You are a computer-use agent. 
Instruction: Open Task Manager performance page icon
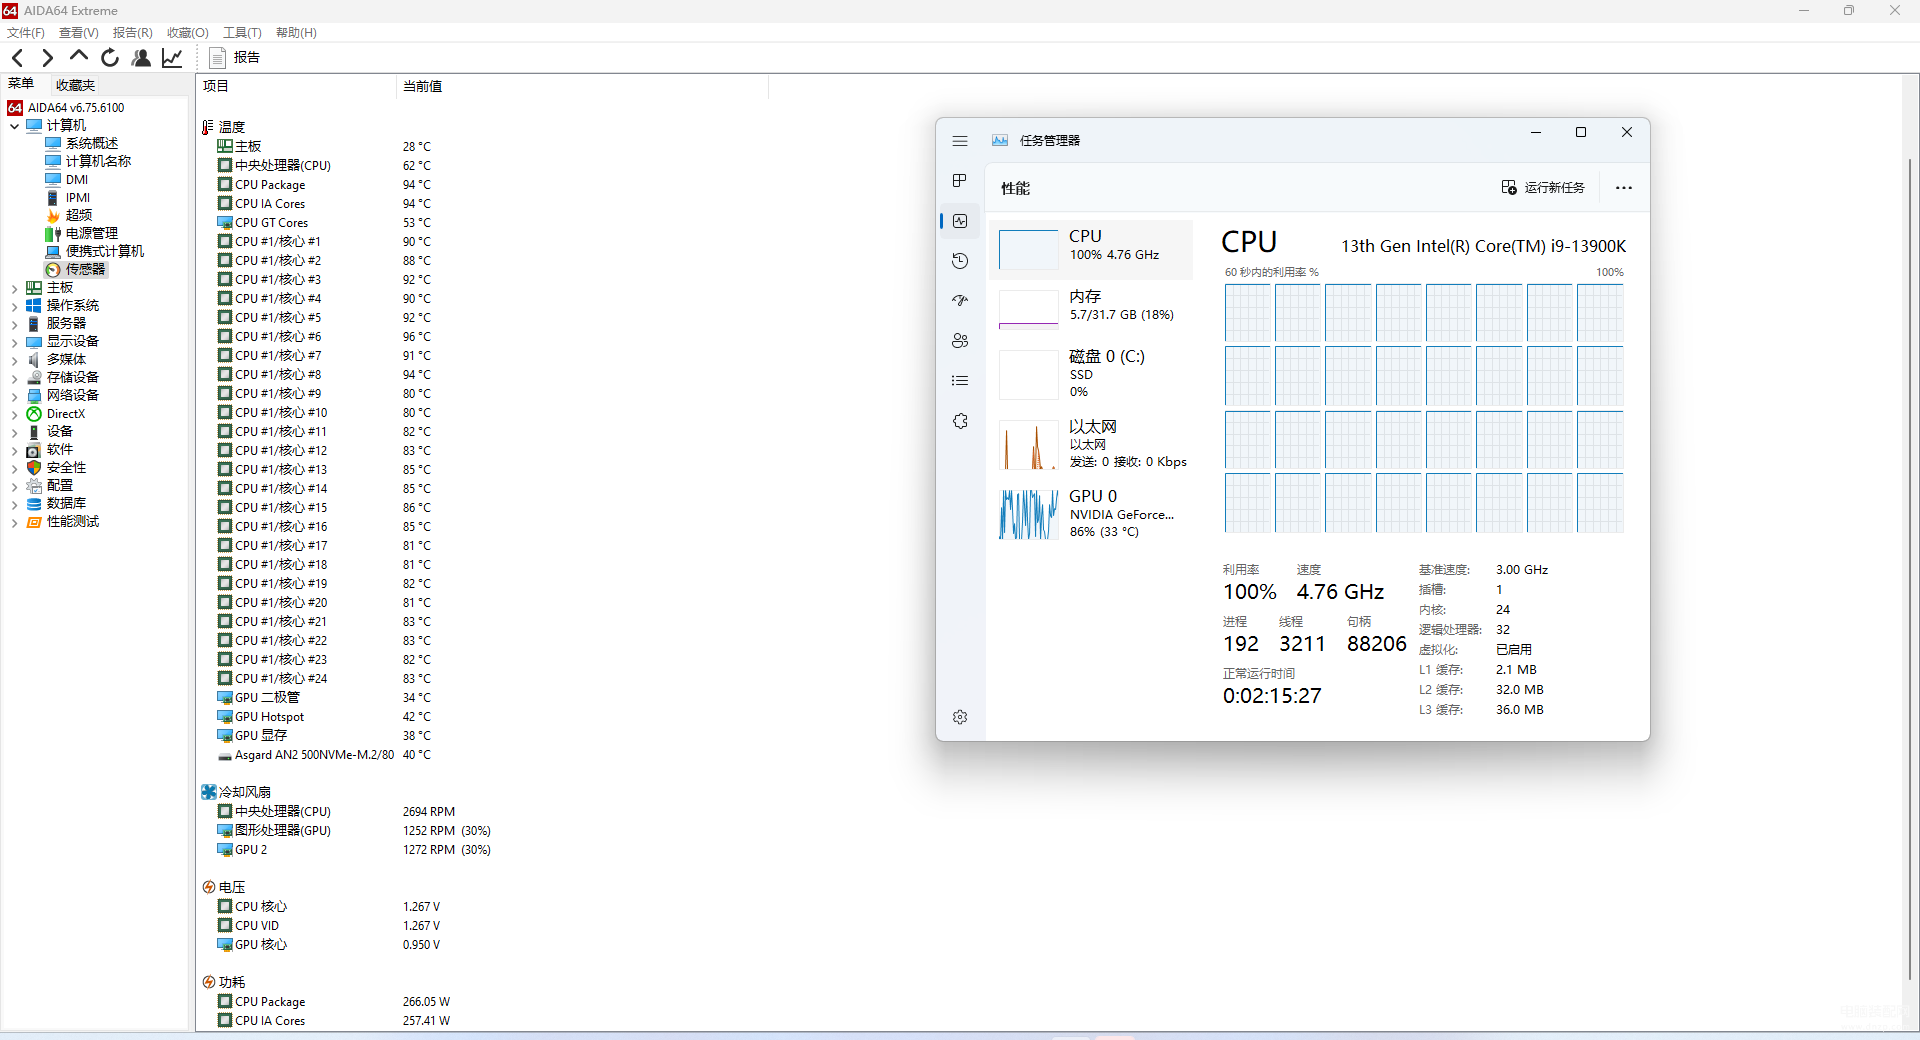[x=960, y=221]
